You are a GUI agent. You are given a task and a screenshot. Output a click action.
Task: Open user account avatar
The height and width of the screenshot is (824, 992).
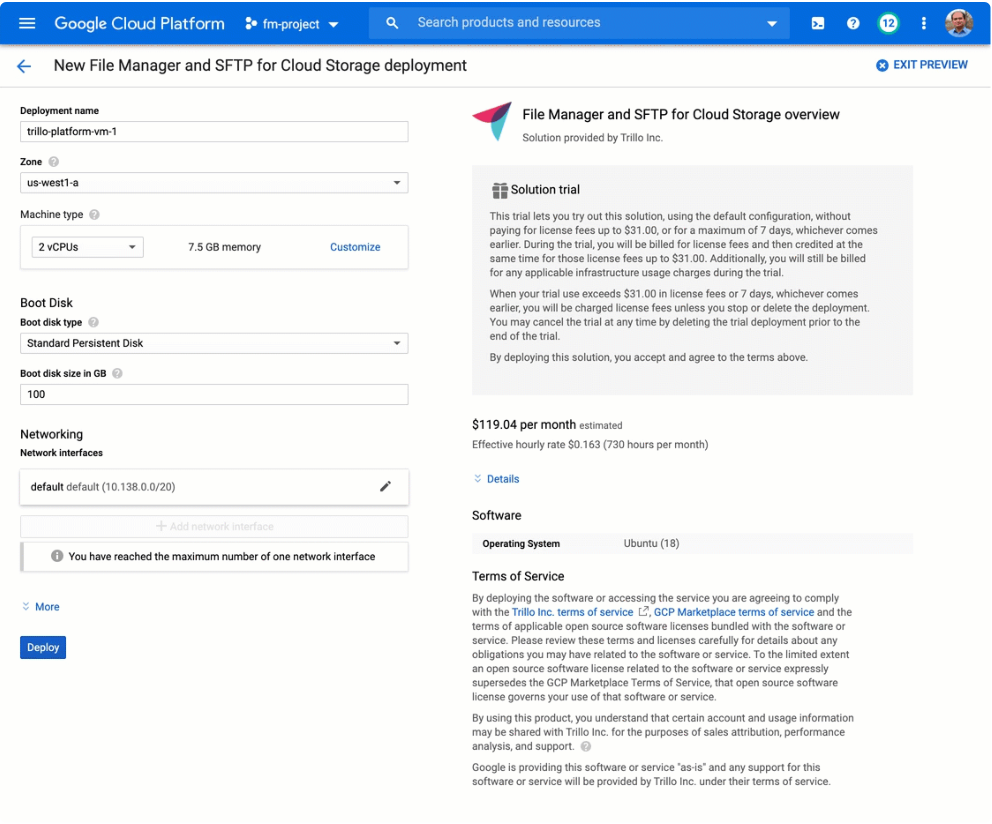(x=958, y=23)
